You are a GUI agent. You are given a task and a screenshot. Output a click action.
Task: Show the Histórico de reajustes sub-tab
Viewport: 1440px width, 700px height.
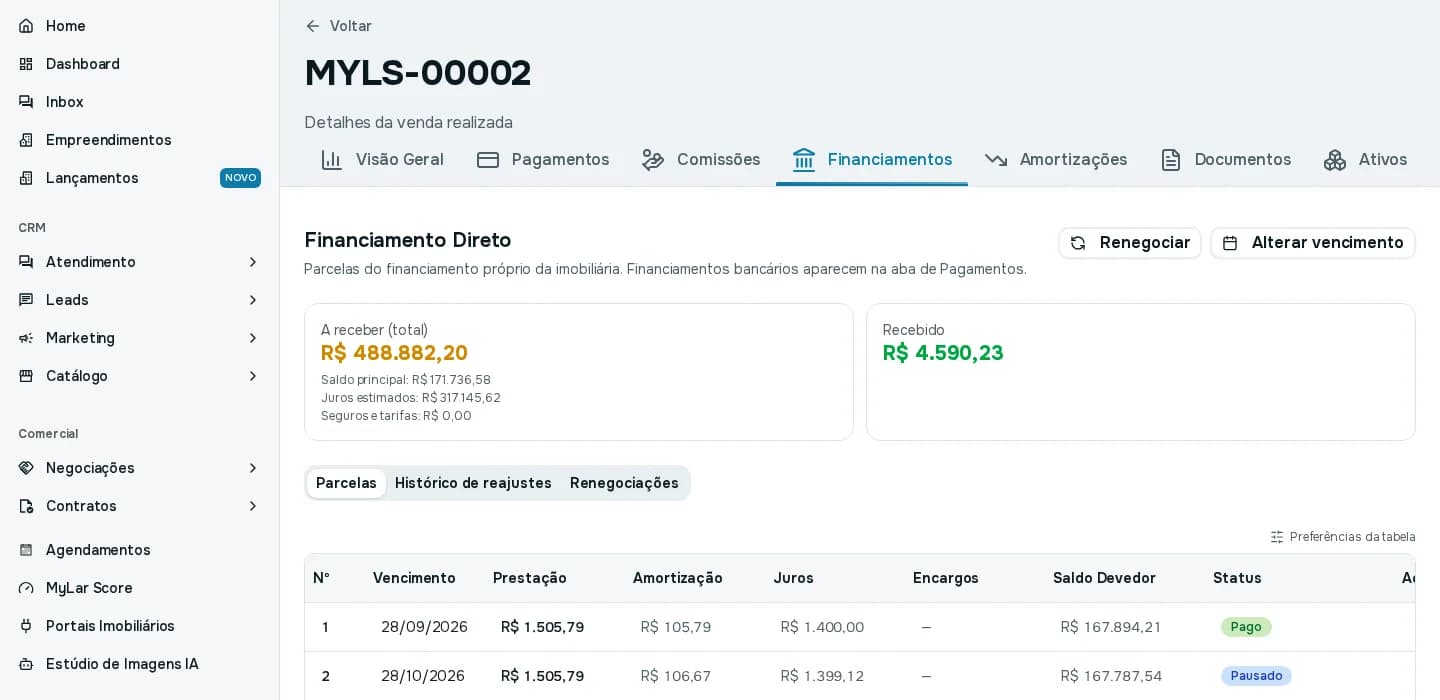[473, 483]
